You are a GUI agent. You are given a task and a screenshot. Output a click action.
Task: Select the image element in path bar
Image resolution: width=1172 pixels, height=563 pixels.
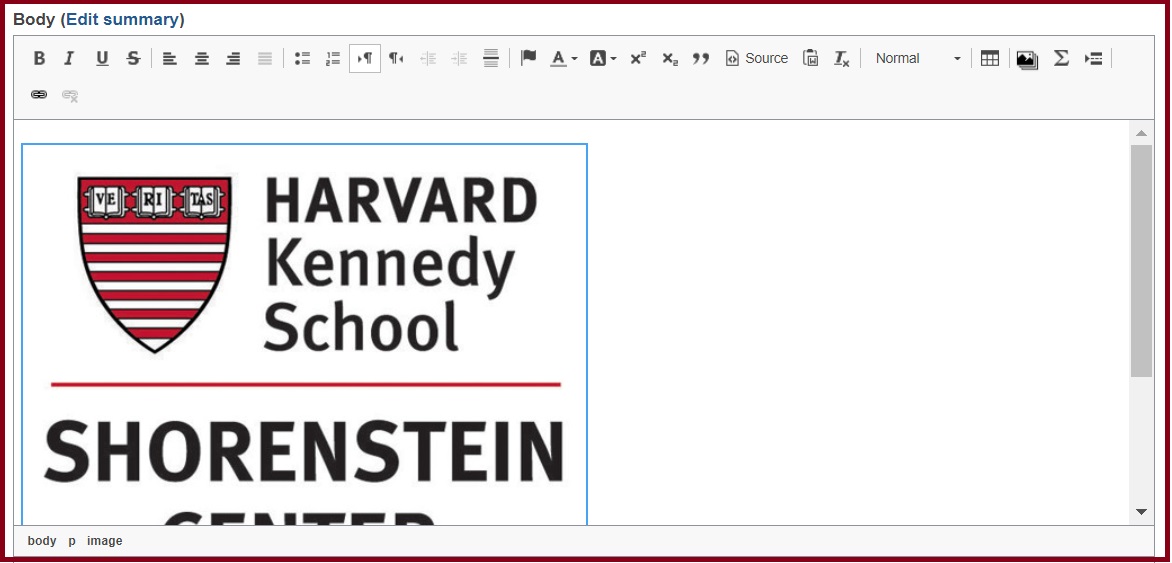[105, 541]
